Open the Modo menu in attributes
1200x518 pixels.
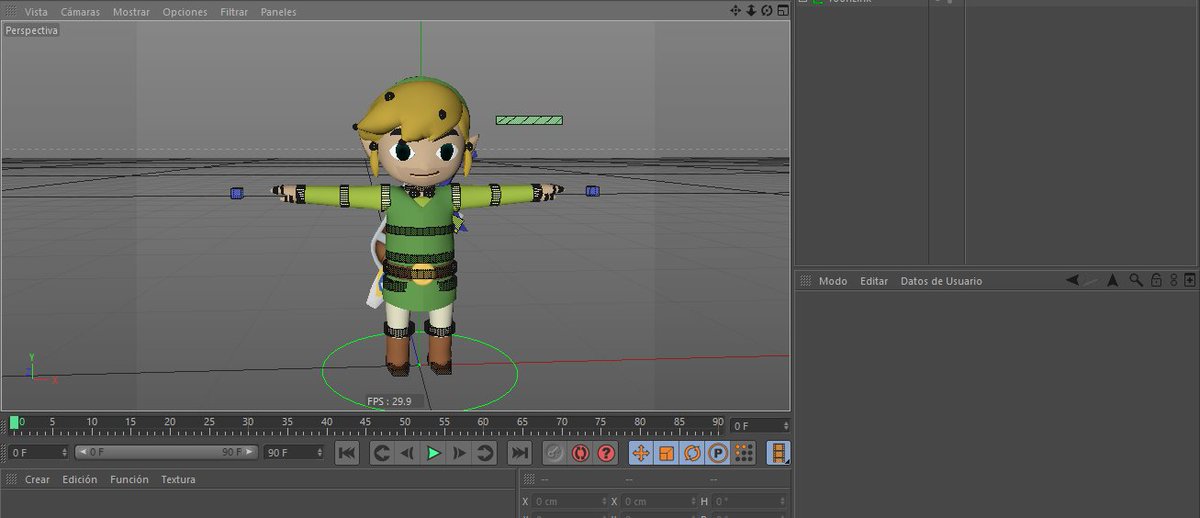click(x=833, y=281)
